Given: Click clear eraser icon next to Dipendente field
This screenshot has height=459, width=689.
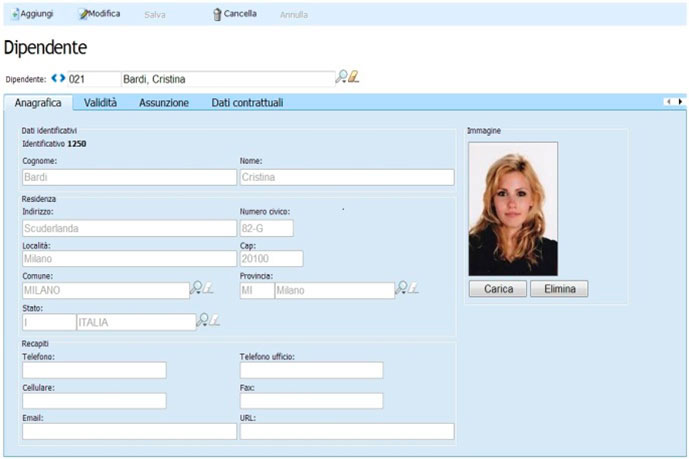Looking at the screenshot, I should click(353, 77).
